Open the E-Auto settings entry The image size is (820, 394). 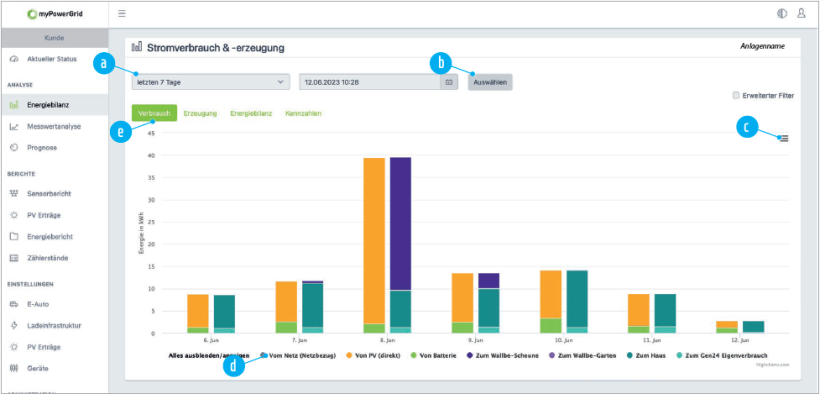[x=37, y=304]
